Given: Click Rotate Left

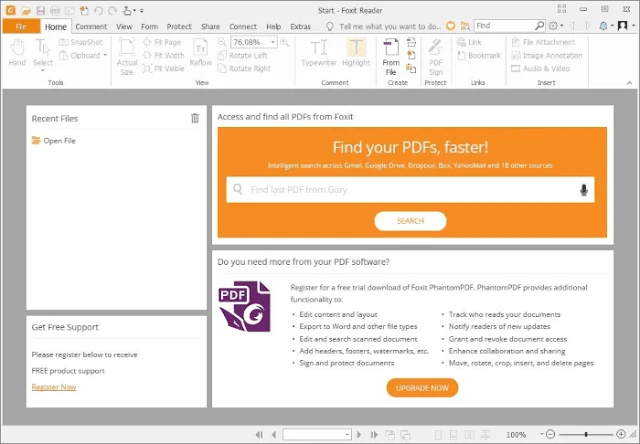Looking at the screenshot, I should tap(243, 55).
